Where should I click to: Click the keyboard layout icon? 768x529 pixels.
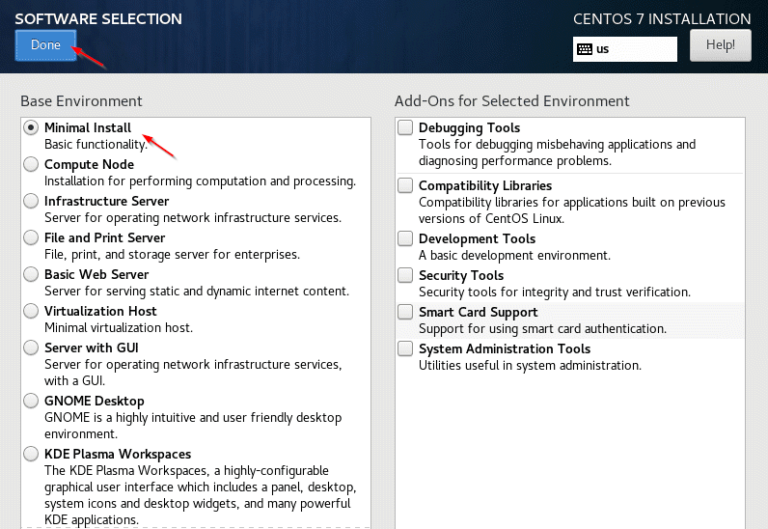click(584, 49)
